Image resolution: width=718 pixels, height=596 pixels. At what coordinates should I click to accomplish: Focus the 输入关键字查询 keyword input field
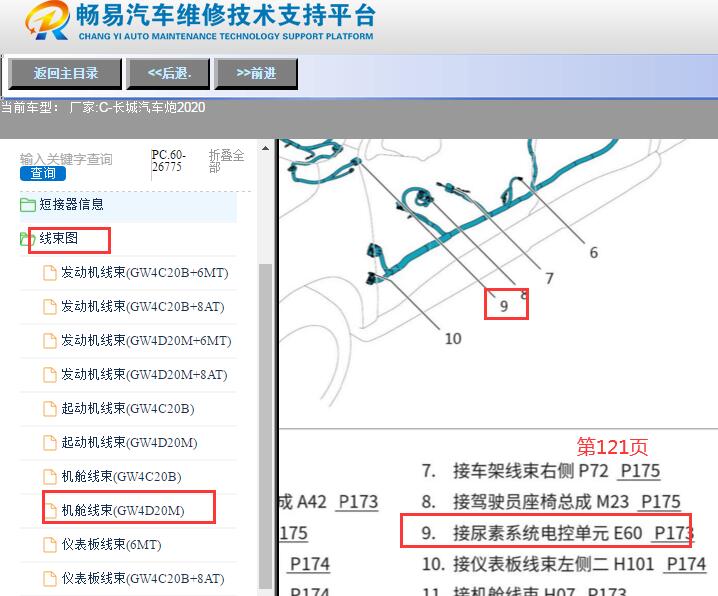coord(66,159)
